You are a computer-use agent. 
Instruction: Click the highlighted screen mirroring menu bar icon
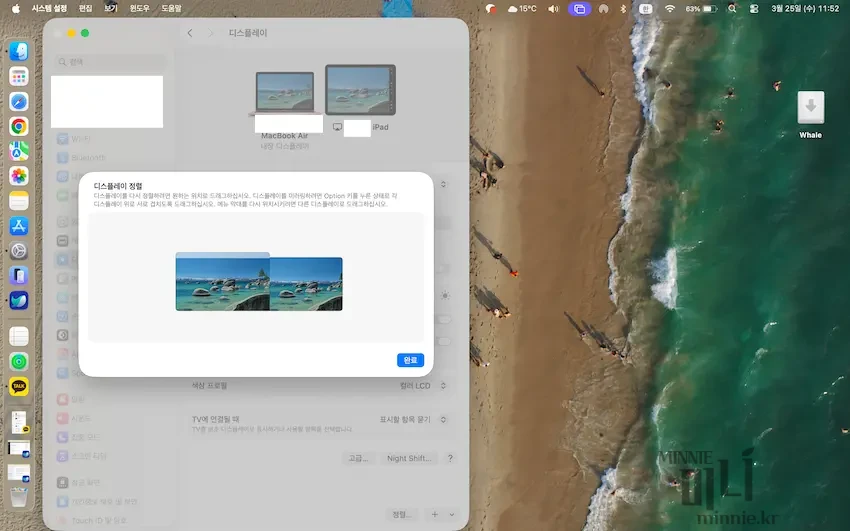tap(579, 9)
